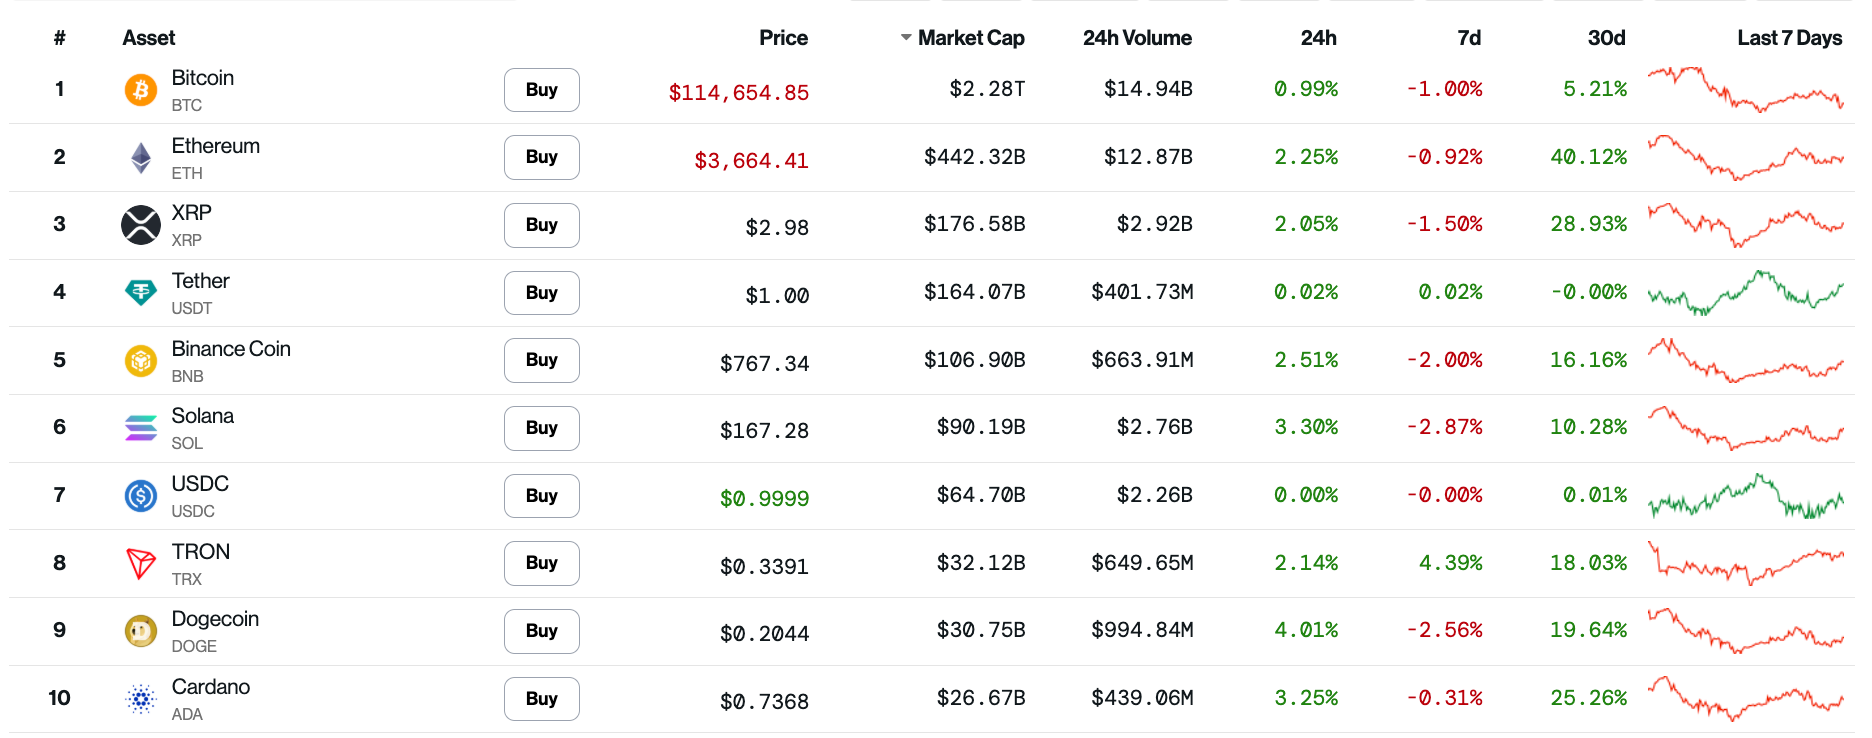Click the XRP logo icon

point(141,225)
